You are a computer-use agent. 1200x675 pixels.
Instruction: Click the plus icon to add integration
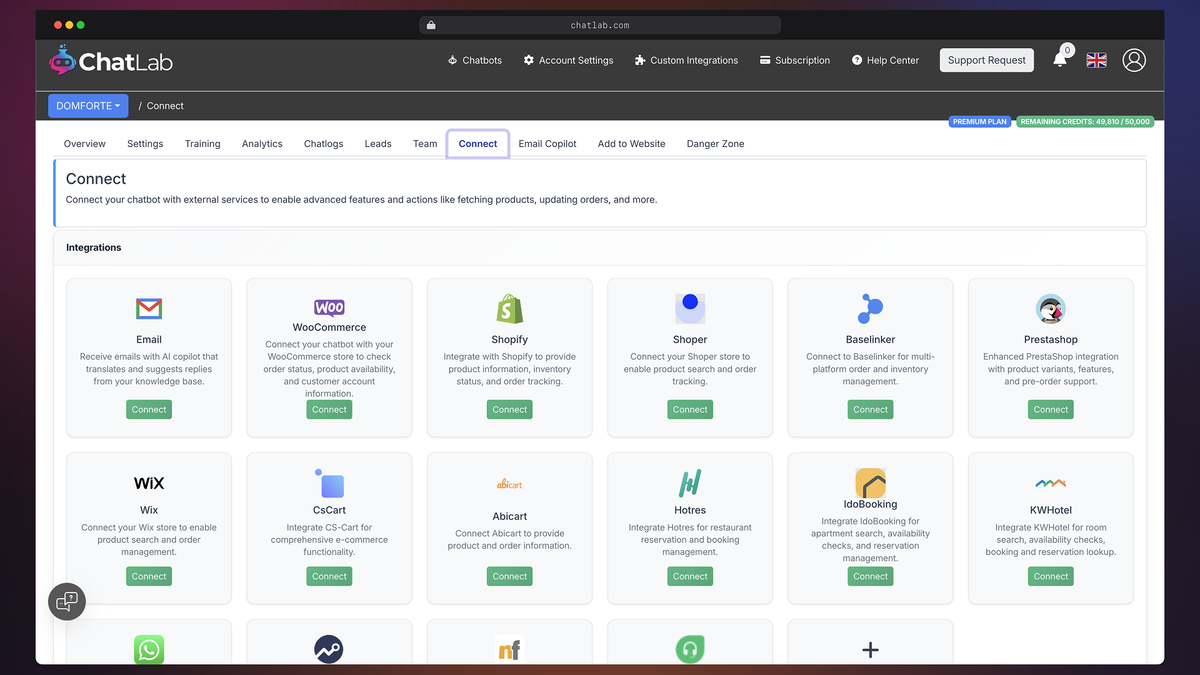point(870,650)
